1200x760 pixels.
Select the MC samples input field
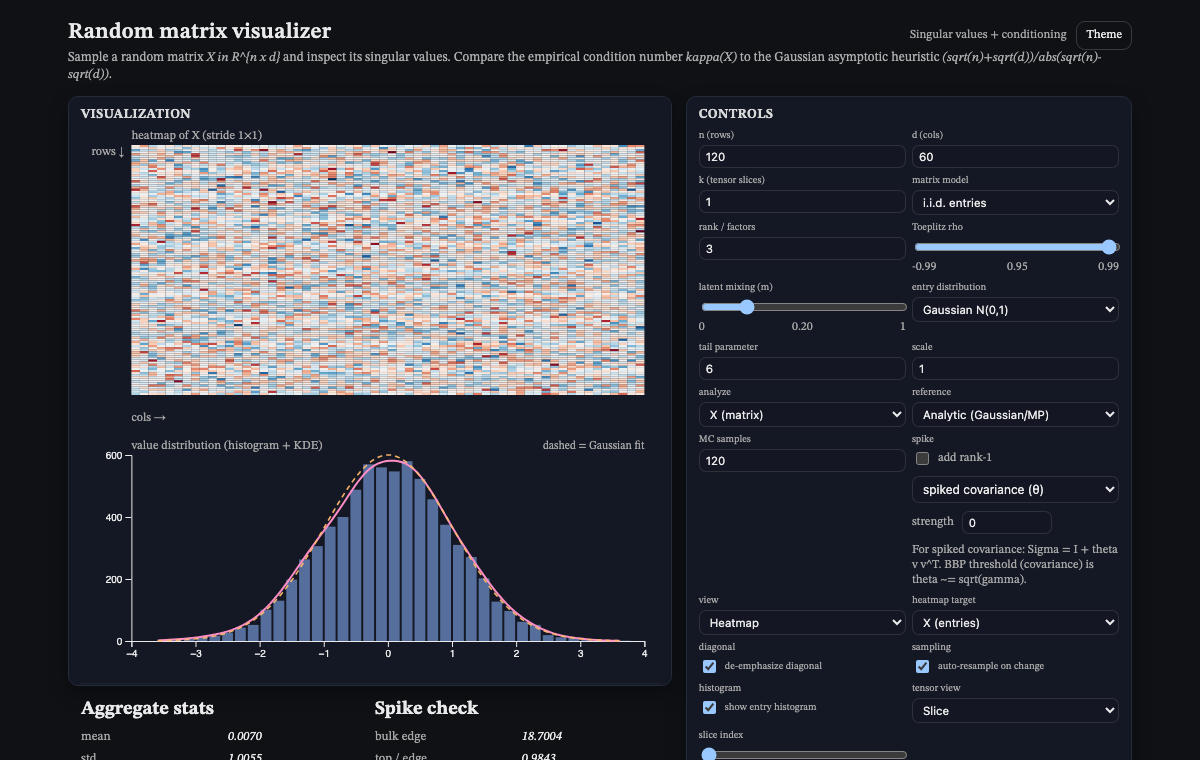tap(802, 461)
